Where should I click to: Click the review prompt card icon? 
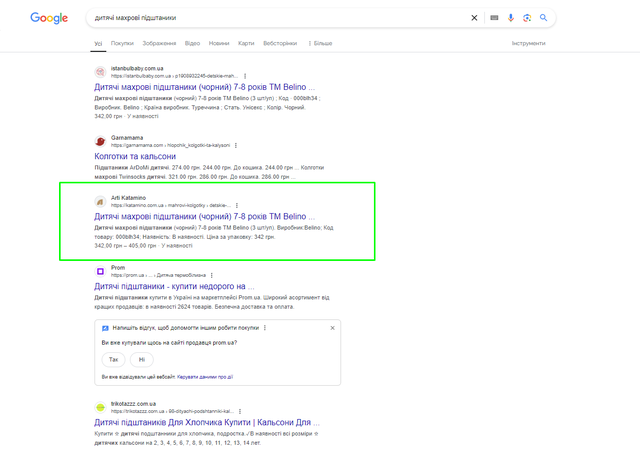pyautogui.click(x=105, y=328)
